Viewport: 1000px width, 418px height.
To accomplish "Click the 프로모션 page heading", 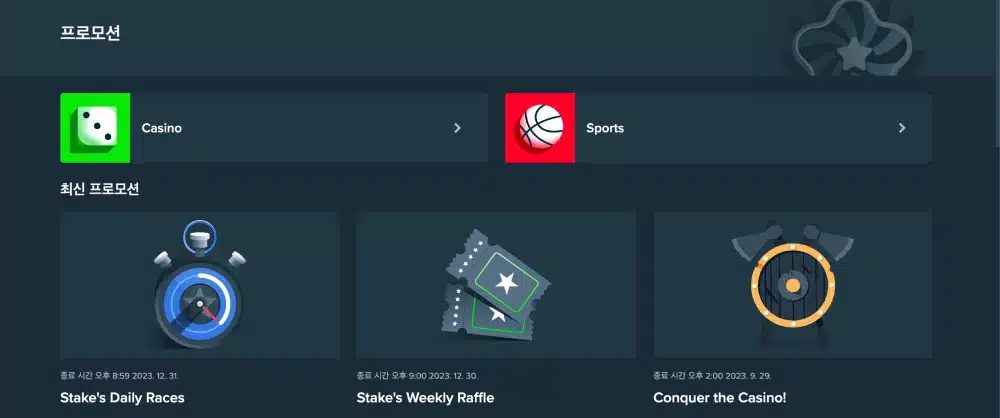I will coord(90,33).
